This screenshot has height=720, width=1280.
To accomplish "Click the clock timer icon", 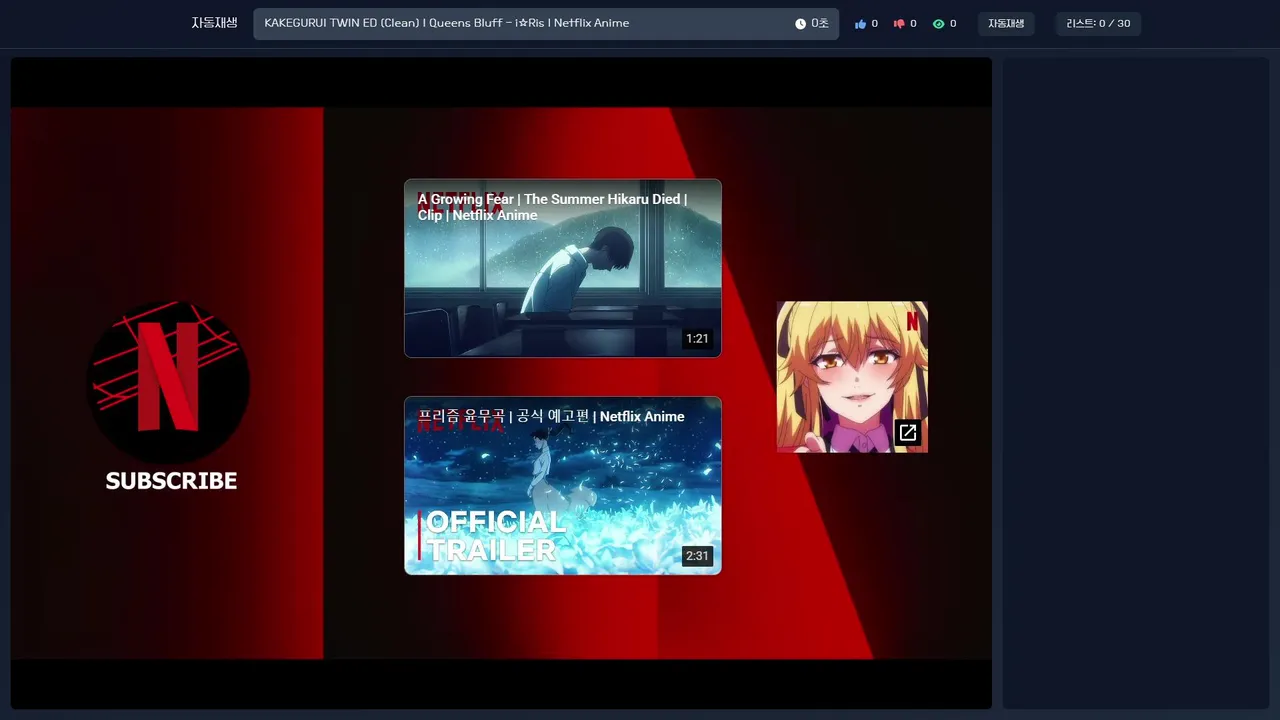I will tap(800, 24).
